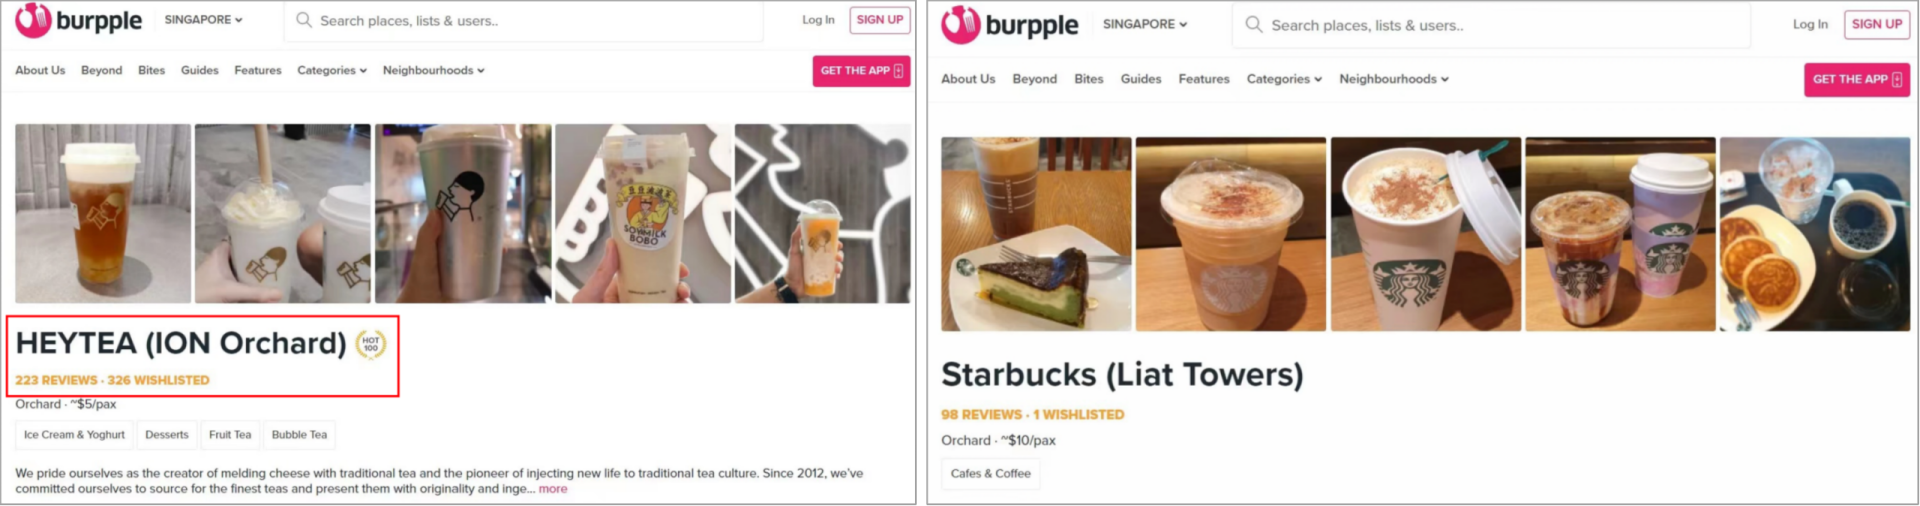Go to Beyond on Starbucks page
Viewport: 1920px width, 506px height.
pos(1034,79)
